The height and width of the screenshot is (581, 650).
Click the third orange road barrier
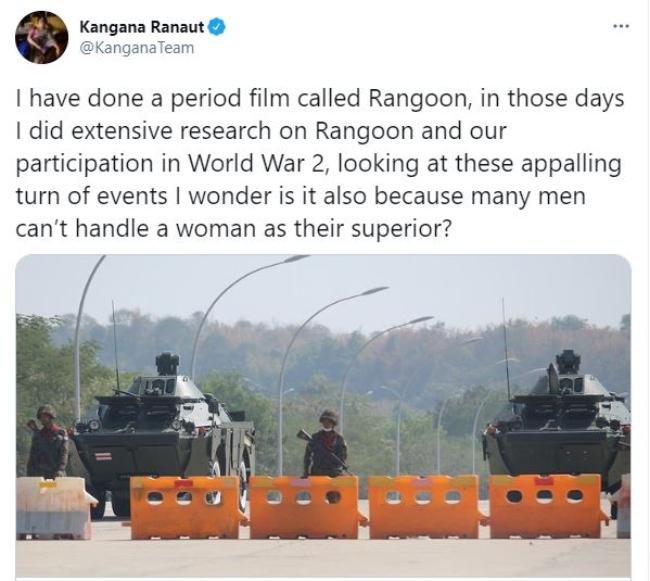[425, 506]
